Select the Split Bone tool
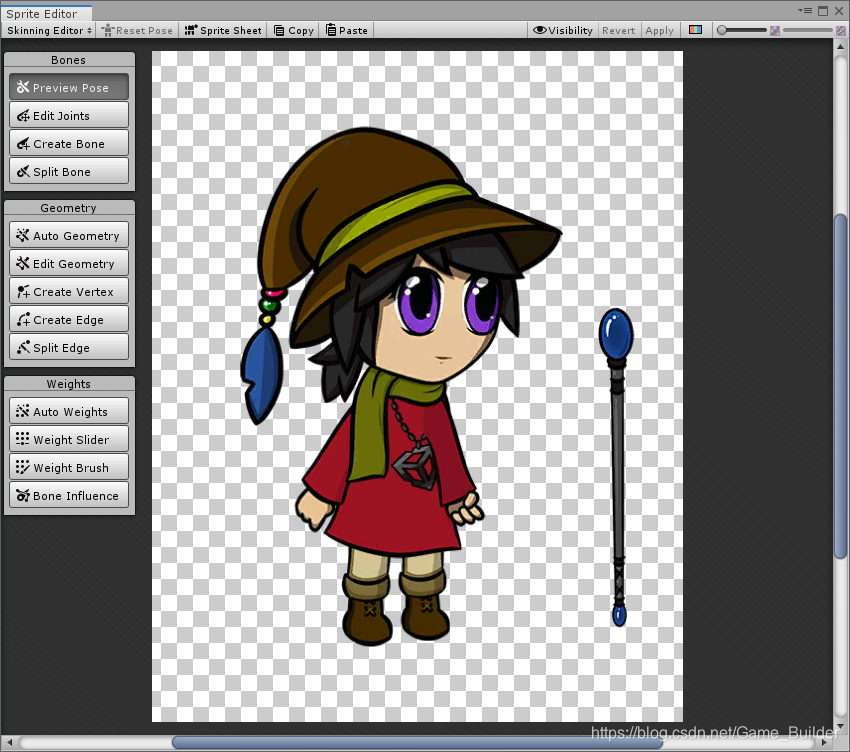 [x=69, y=172]
